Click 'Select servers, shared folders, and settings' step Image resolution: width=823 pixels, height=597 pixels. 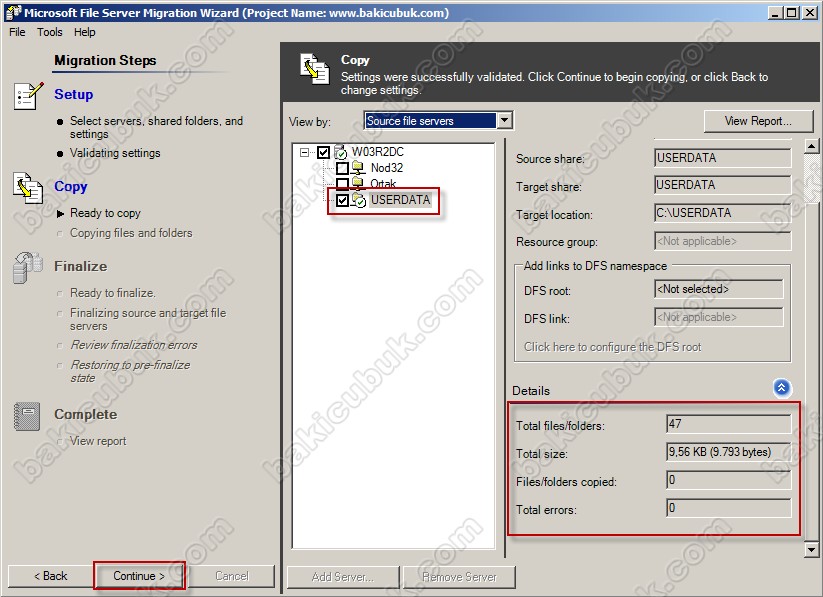tap(156, 127)
